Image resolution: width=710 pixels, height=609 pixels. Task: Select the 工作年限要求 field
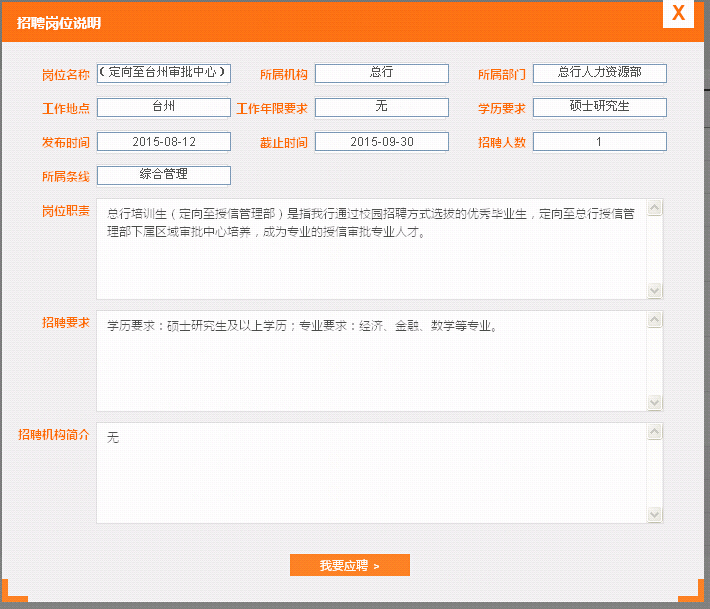coord(381,107)
